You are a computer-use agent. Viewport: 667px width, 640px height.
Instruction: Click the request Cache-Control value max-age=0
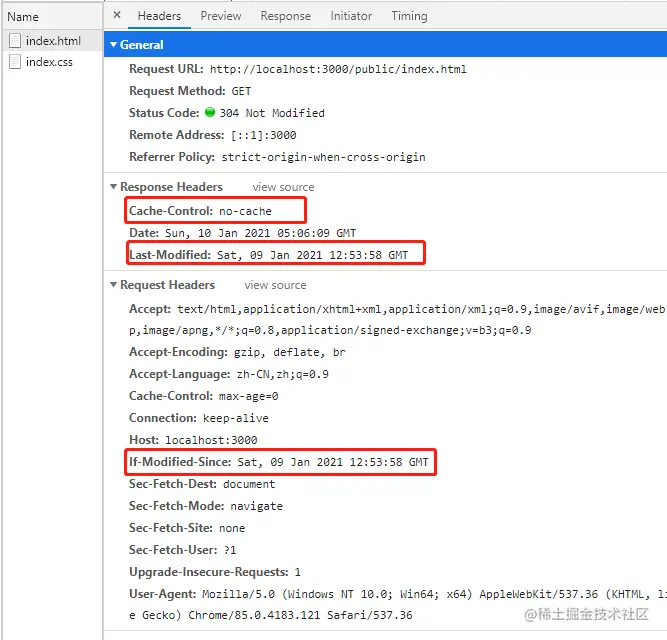[x=248, y=396]
